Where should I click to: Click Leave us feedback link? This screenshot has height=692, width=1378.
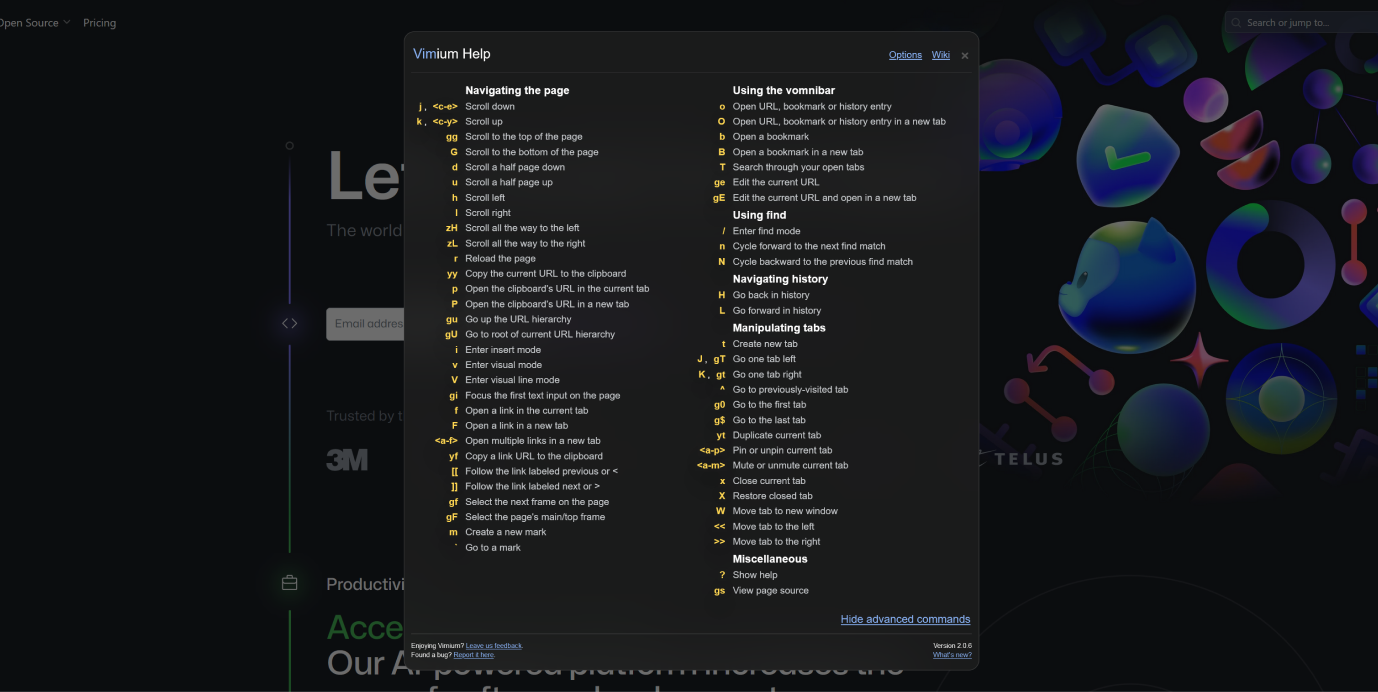(x=494, y=646)
